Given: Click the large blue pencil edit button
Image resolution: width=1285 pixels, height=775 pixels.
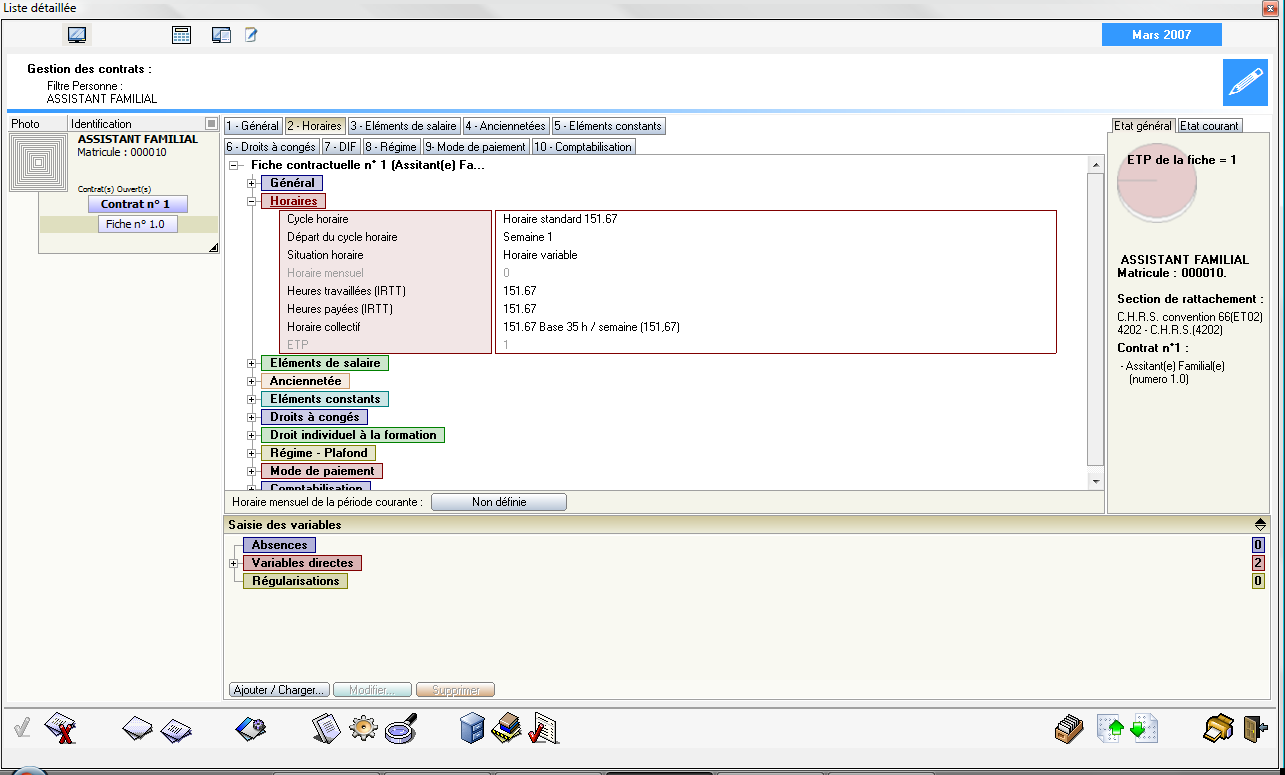Looking at the screenshot, I should pyautogui.click(x=1245, y=82).
